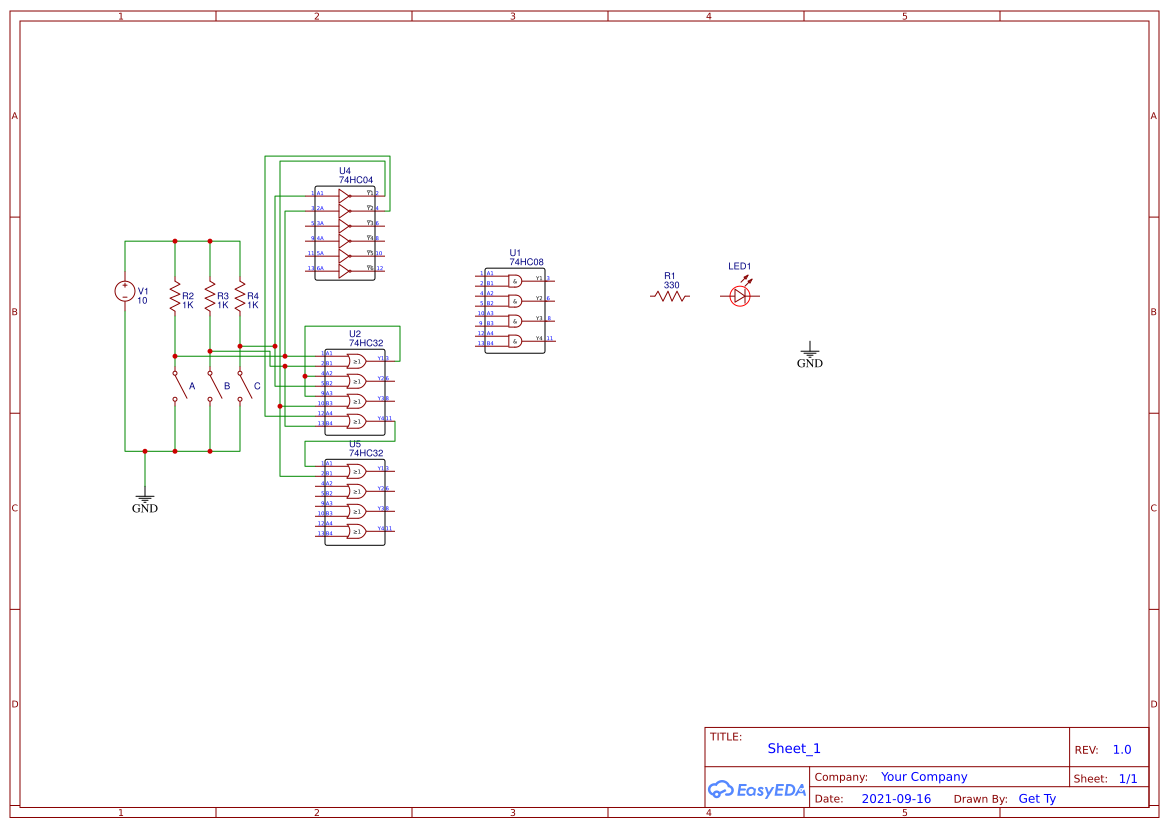Select the GND symbol below the switches
This screenshot has height=828, width=1169.
[x=145, y=498]
